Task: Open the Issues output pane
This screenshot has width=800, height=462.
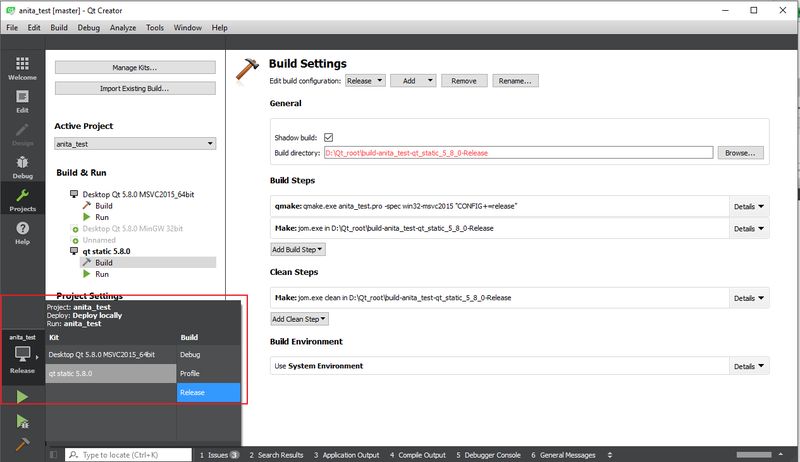Action: click(x=218, y=455)
